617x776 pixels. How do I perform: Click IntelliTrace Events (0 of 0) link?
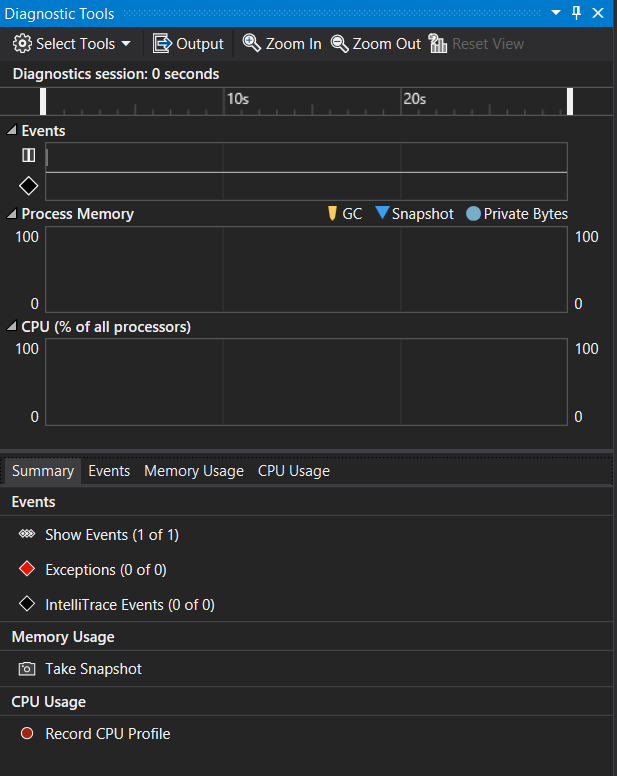click(130, 605)
